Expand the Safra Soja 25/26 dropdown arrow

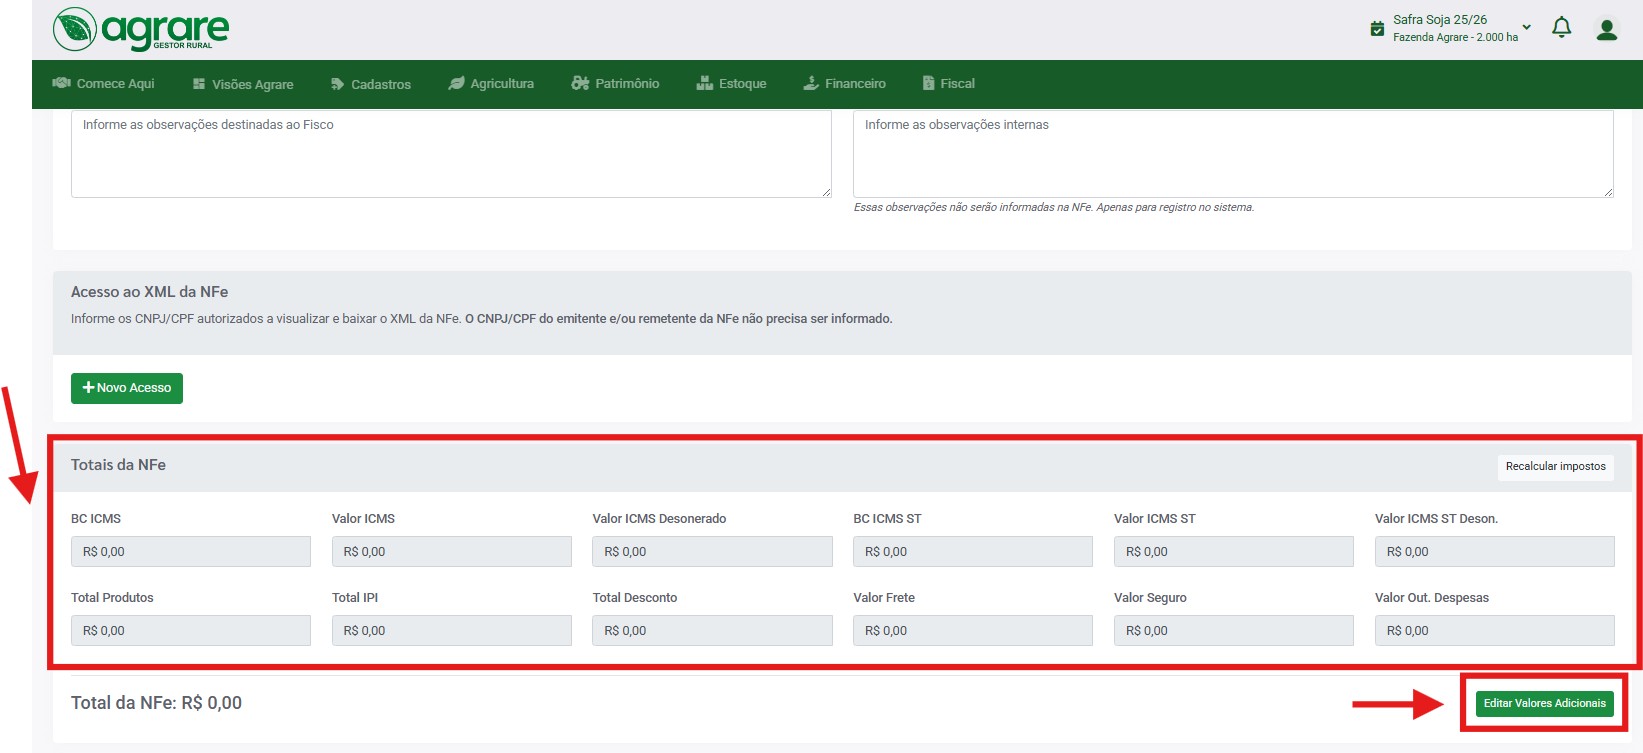(x=1526, y=27)
